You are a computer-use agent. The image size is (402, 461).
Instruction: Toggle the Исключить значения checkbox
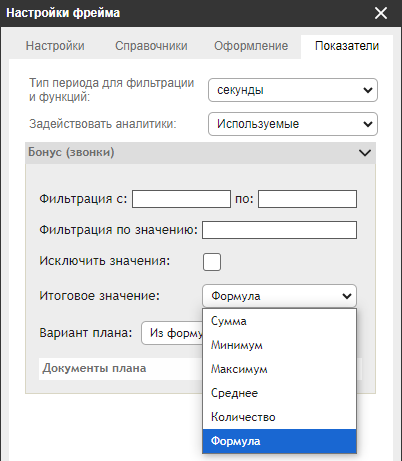pos(212,262)
